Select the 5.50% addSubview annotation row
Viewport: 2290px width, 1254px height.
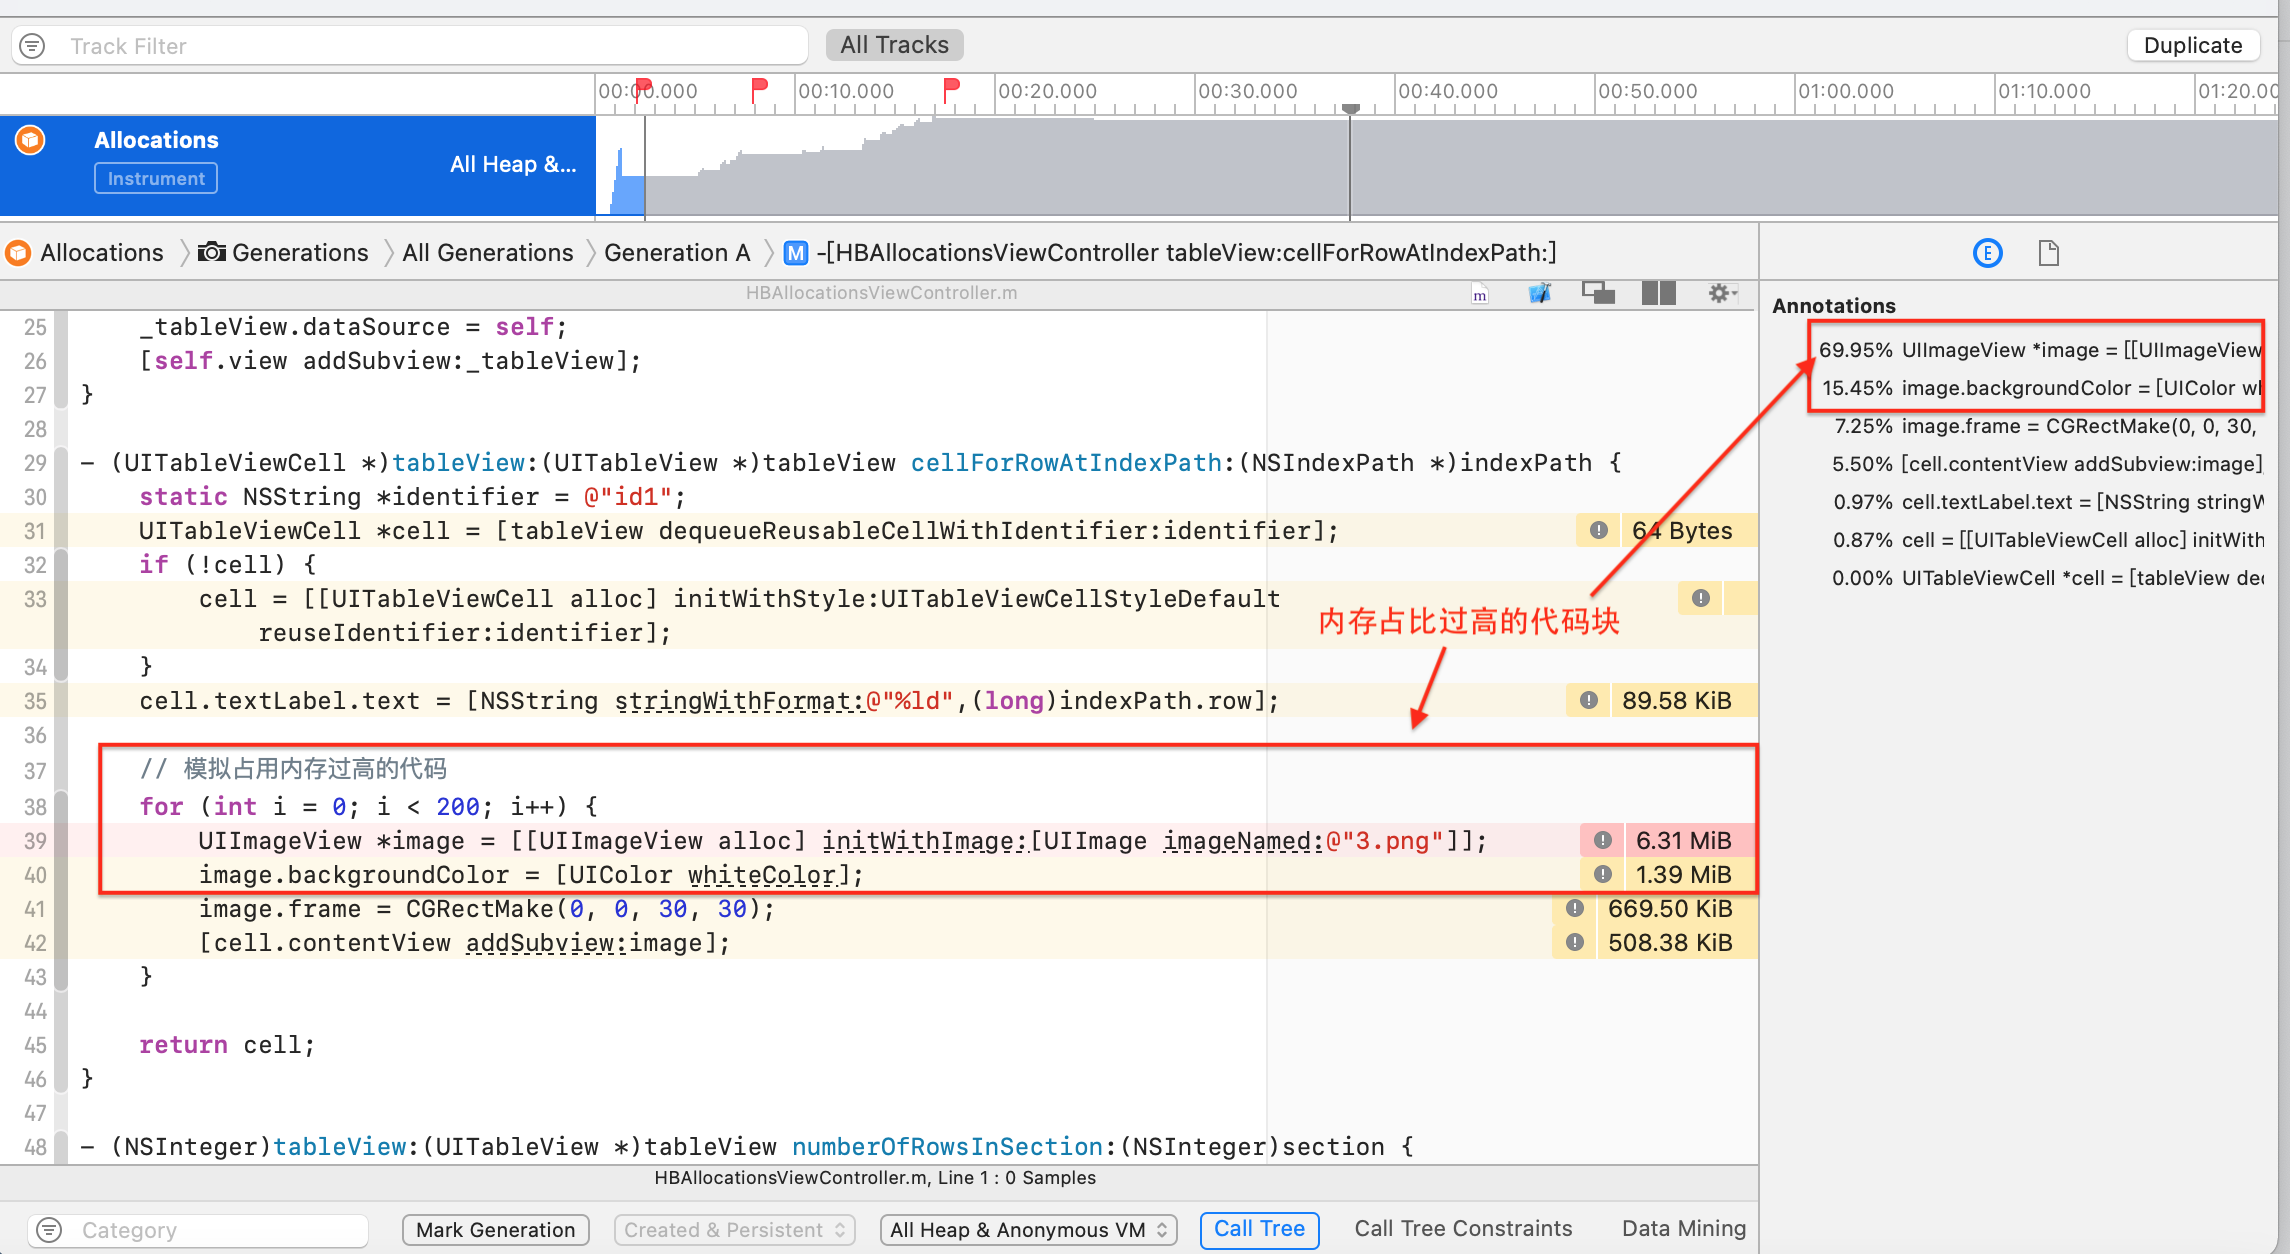click(2046, 464)
